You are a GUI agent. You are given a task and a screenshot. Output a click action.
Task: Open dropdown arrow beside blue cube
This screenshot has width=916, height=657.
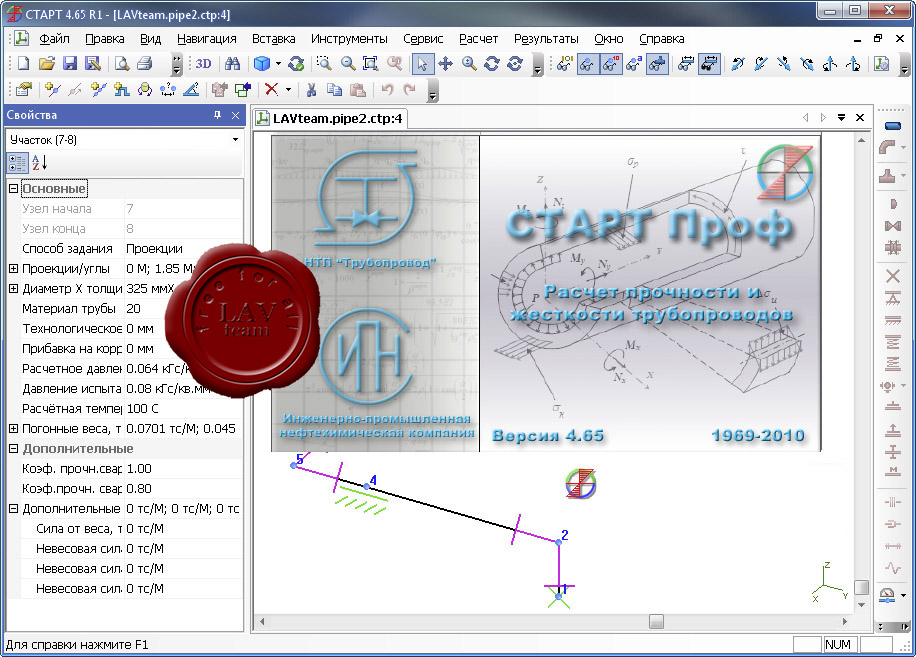[x=278, y=64]
